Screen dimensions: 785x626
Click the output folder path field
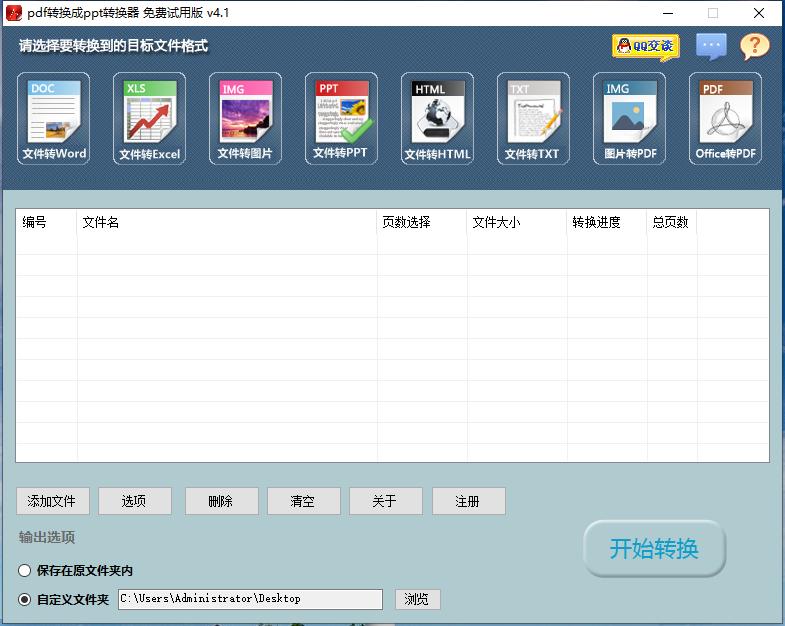[250, 599]
